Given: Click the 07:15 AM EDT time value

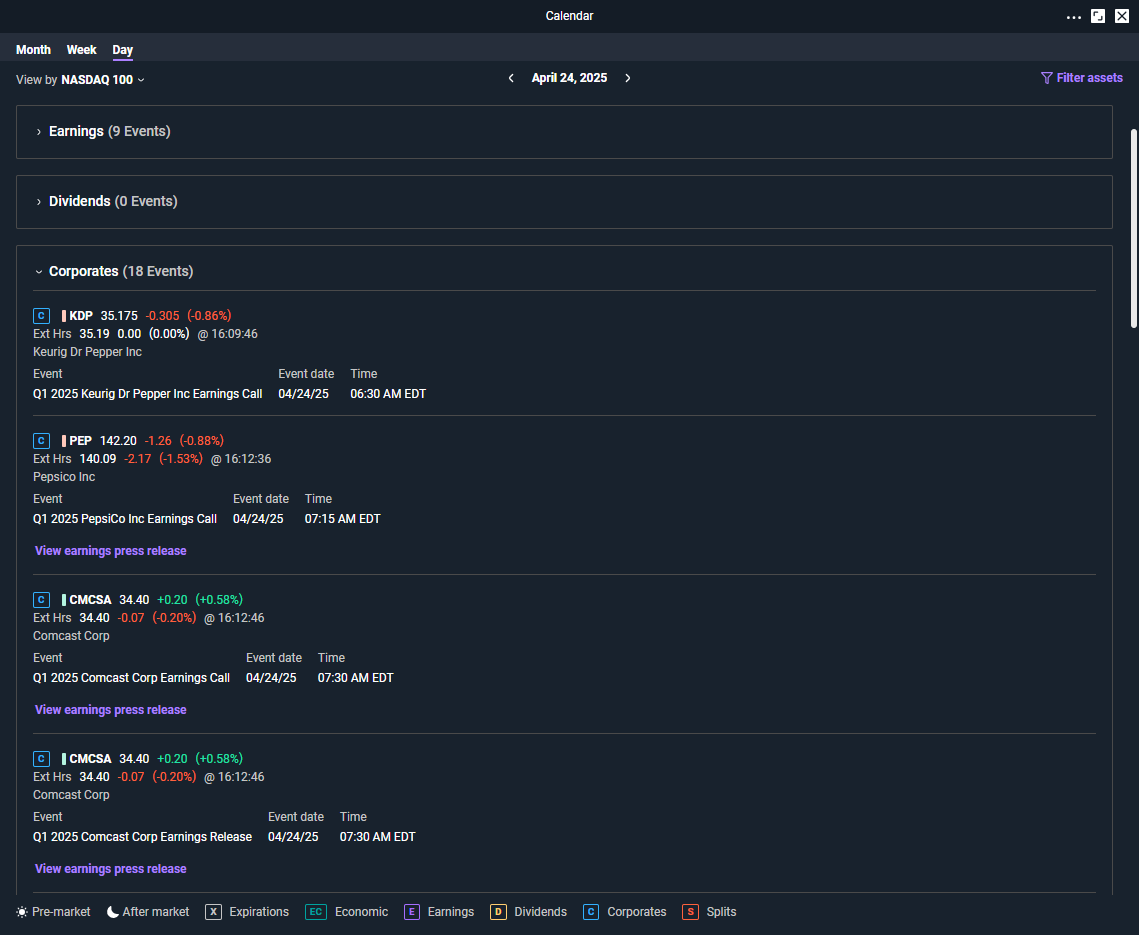Looking at the screenshot, I should click(343, 519).
